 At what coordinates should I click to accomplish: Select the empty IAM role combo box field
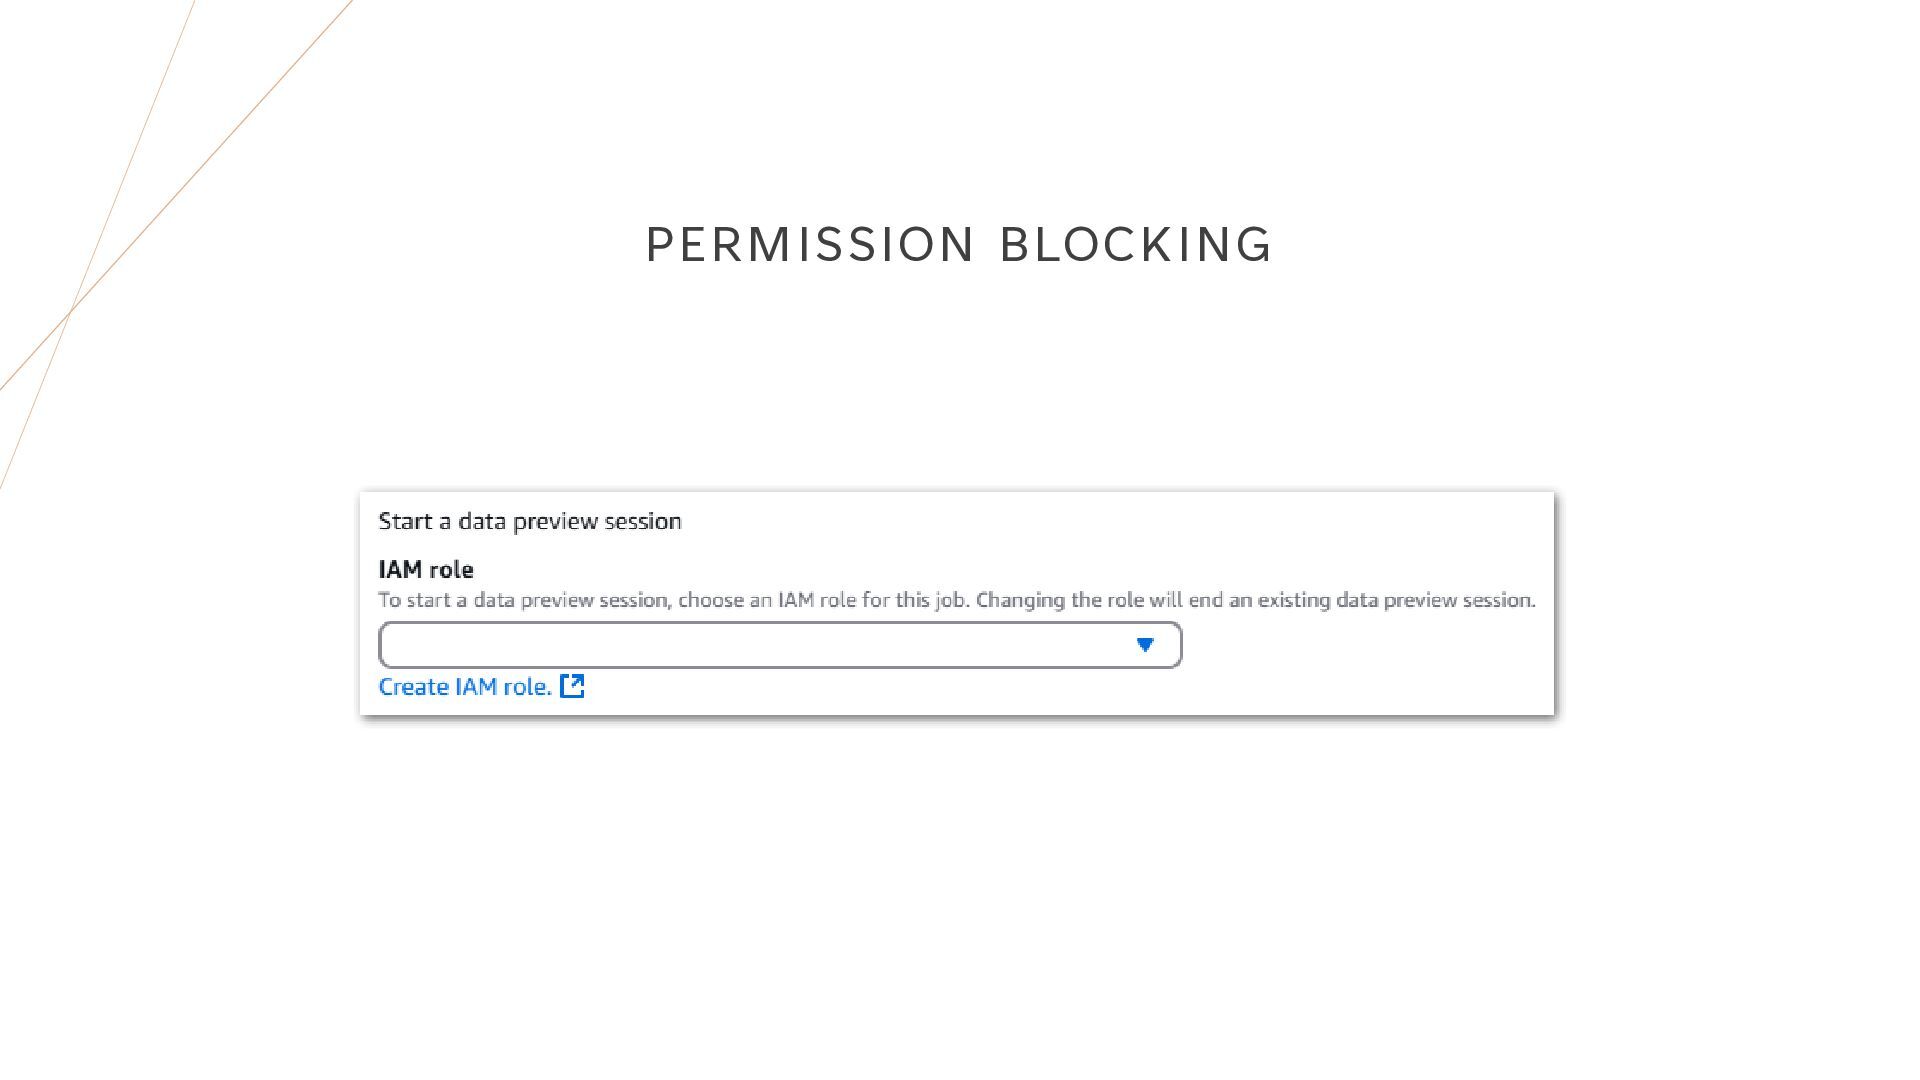tap(780, 645)
